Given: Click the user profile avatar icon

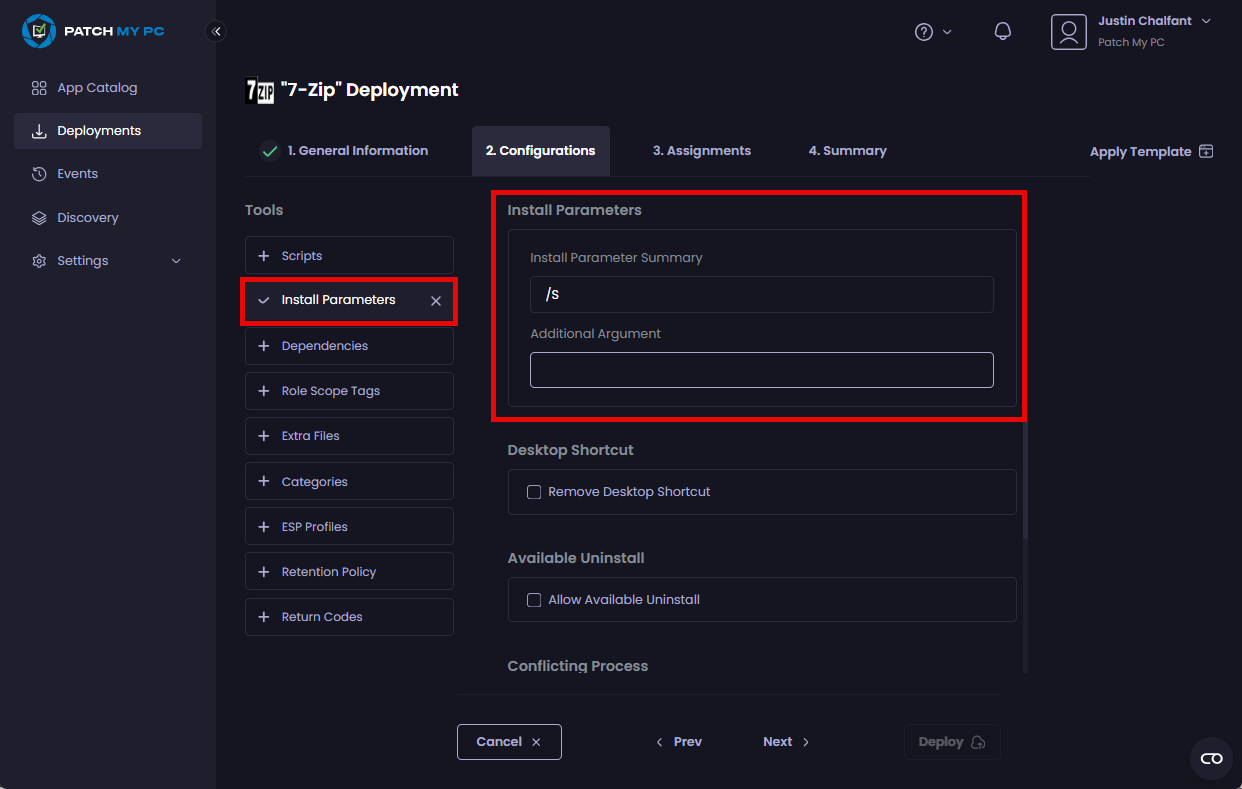Looking at the screenshot, I should (x=1068, y=32).
